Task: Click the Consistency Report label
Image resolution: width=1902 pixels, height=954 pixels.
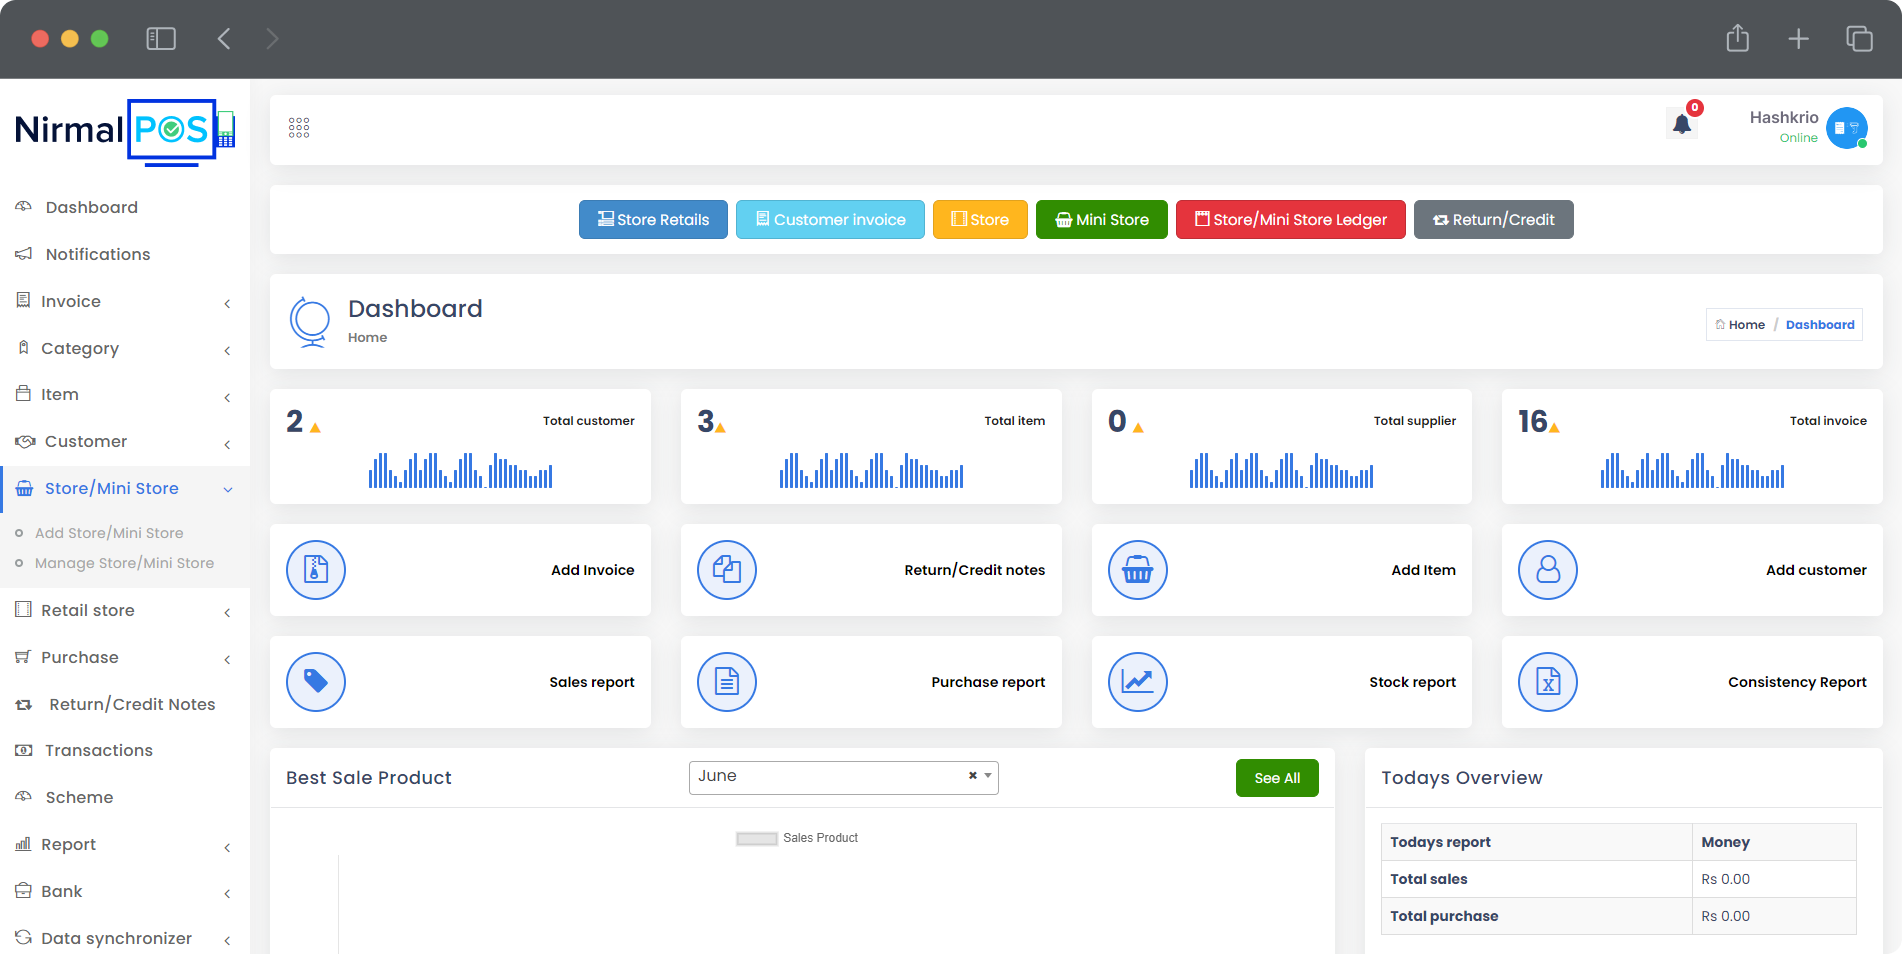Action: coord(1797,682)
